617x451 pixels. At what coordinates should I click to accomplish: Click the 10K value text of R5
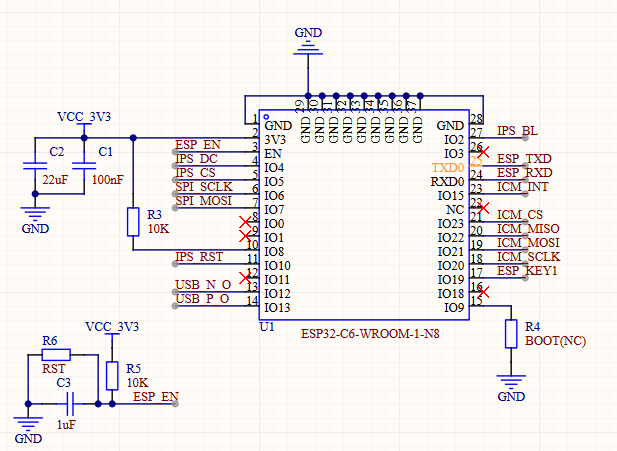tap(137, 383)
